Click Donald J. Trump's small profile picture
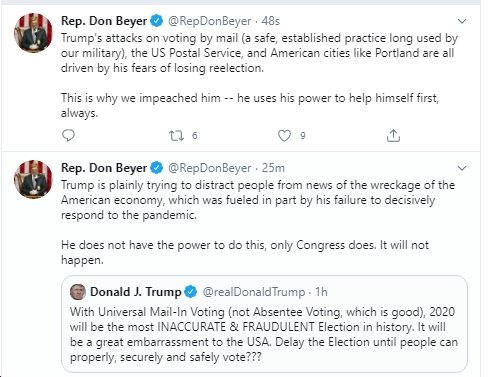Image resolution: width=490 pixels, height=377 pixels. coord(78,292)
